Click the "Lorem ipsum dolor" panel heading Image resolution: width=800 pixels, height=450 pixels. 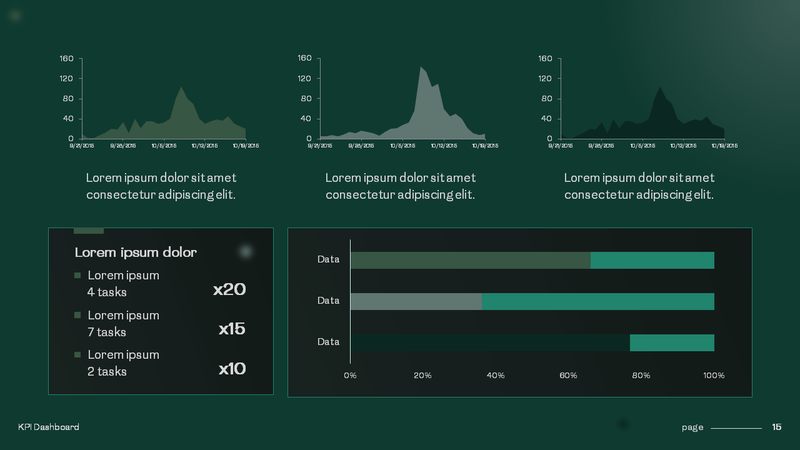[136, 252]
